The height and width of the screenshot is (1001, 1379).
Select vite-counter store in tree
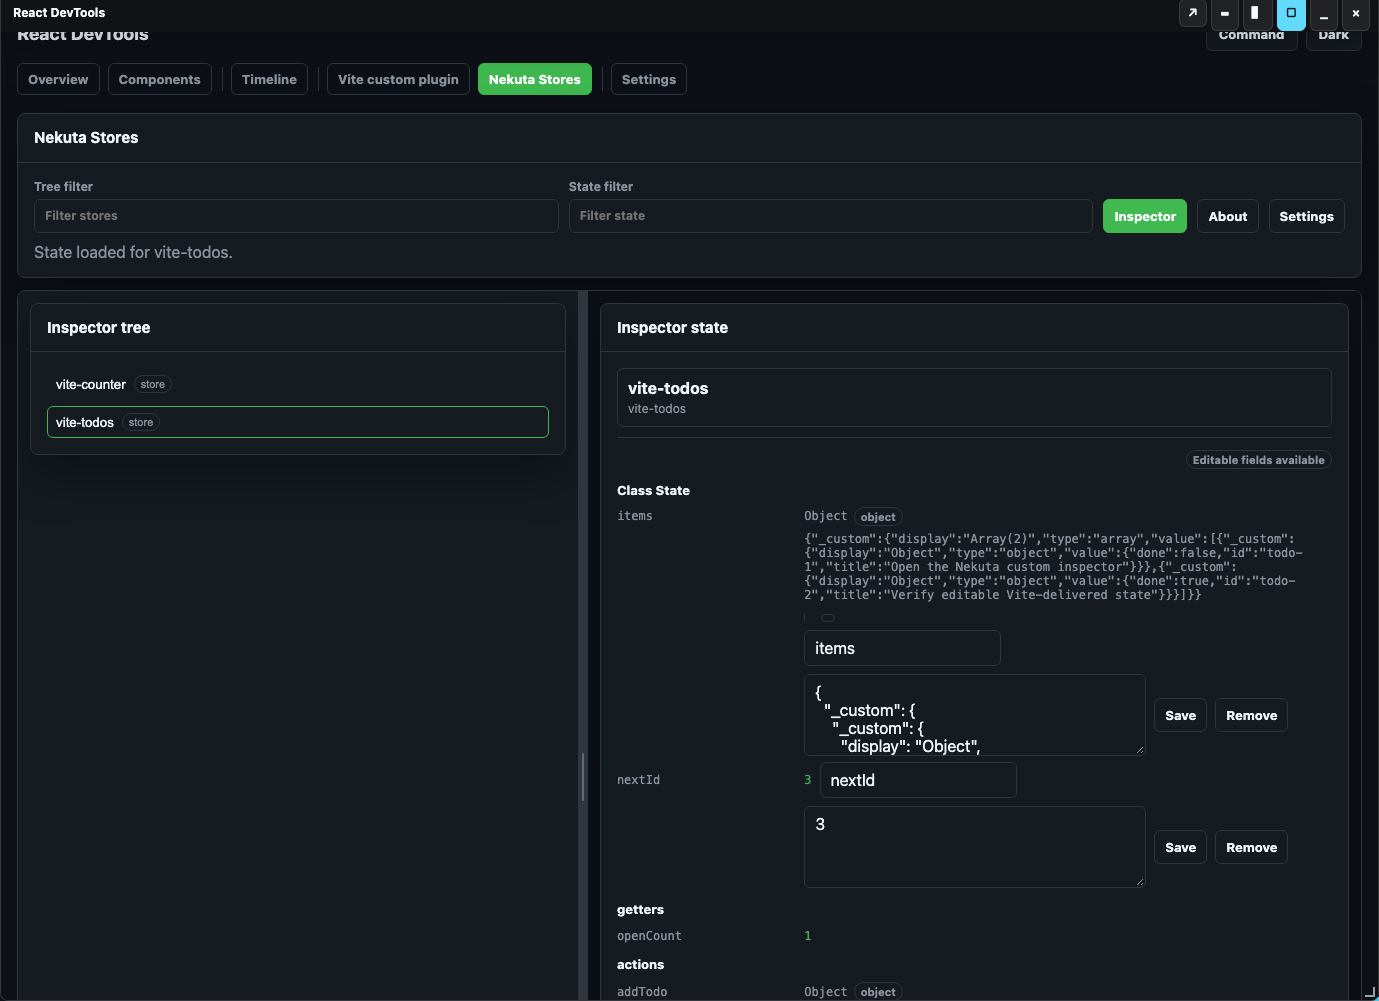tap(298, 384)
